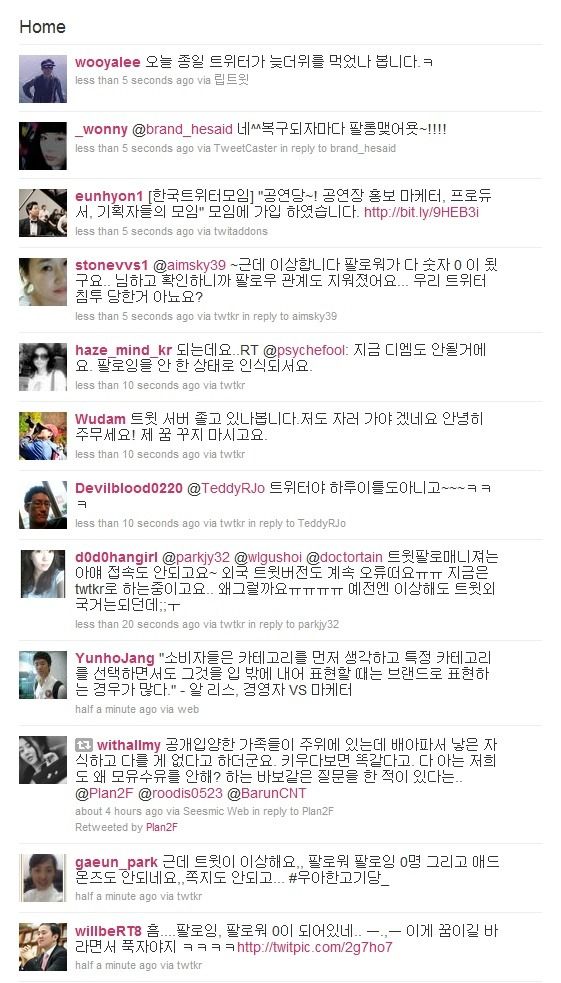The image size is (561, 983).
Task: Click the retweet icon beside withallmy
Action: 83,745
